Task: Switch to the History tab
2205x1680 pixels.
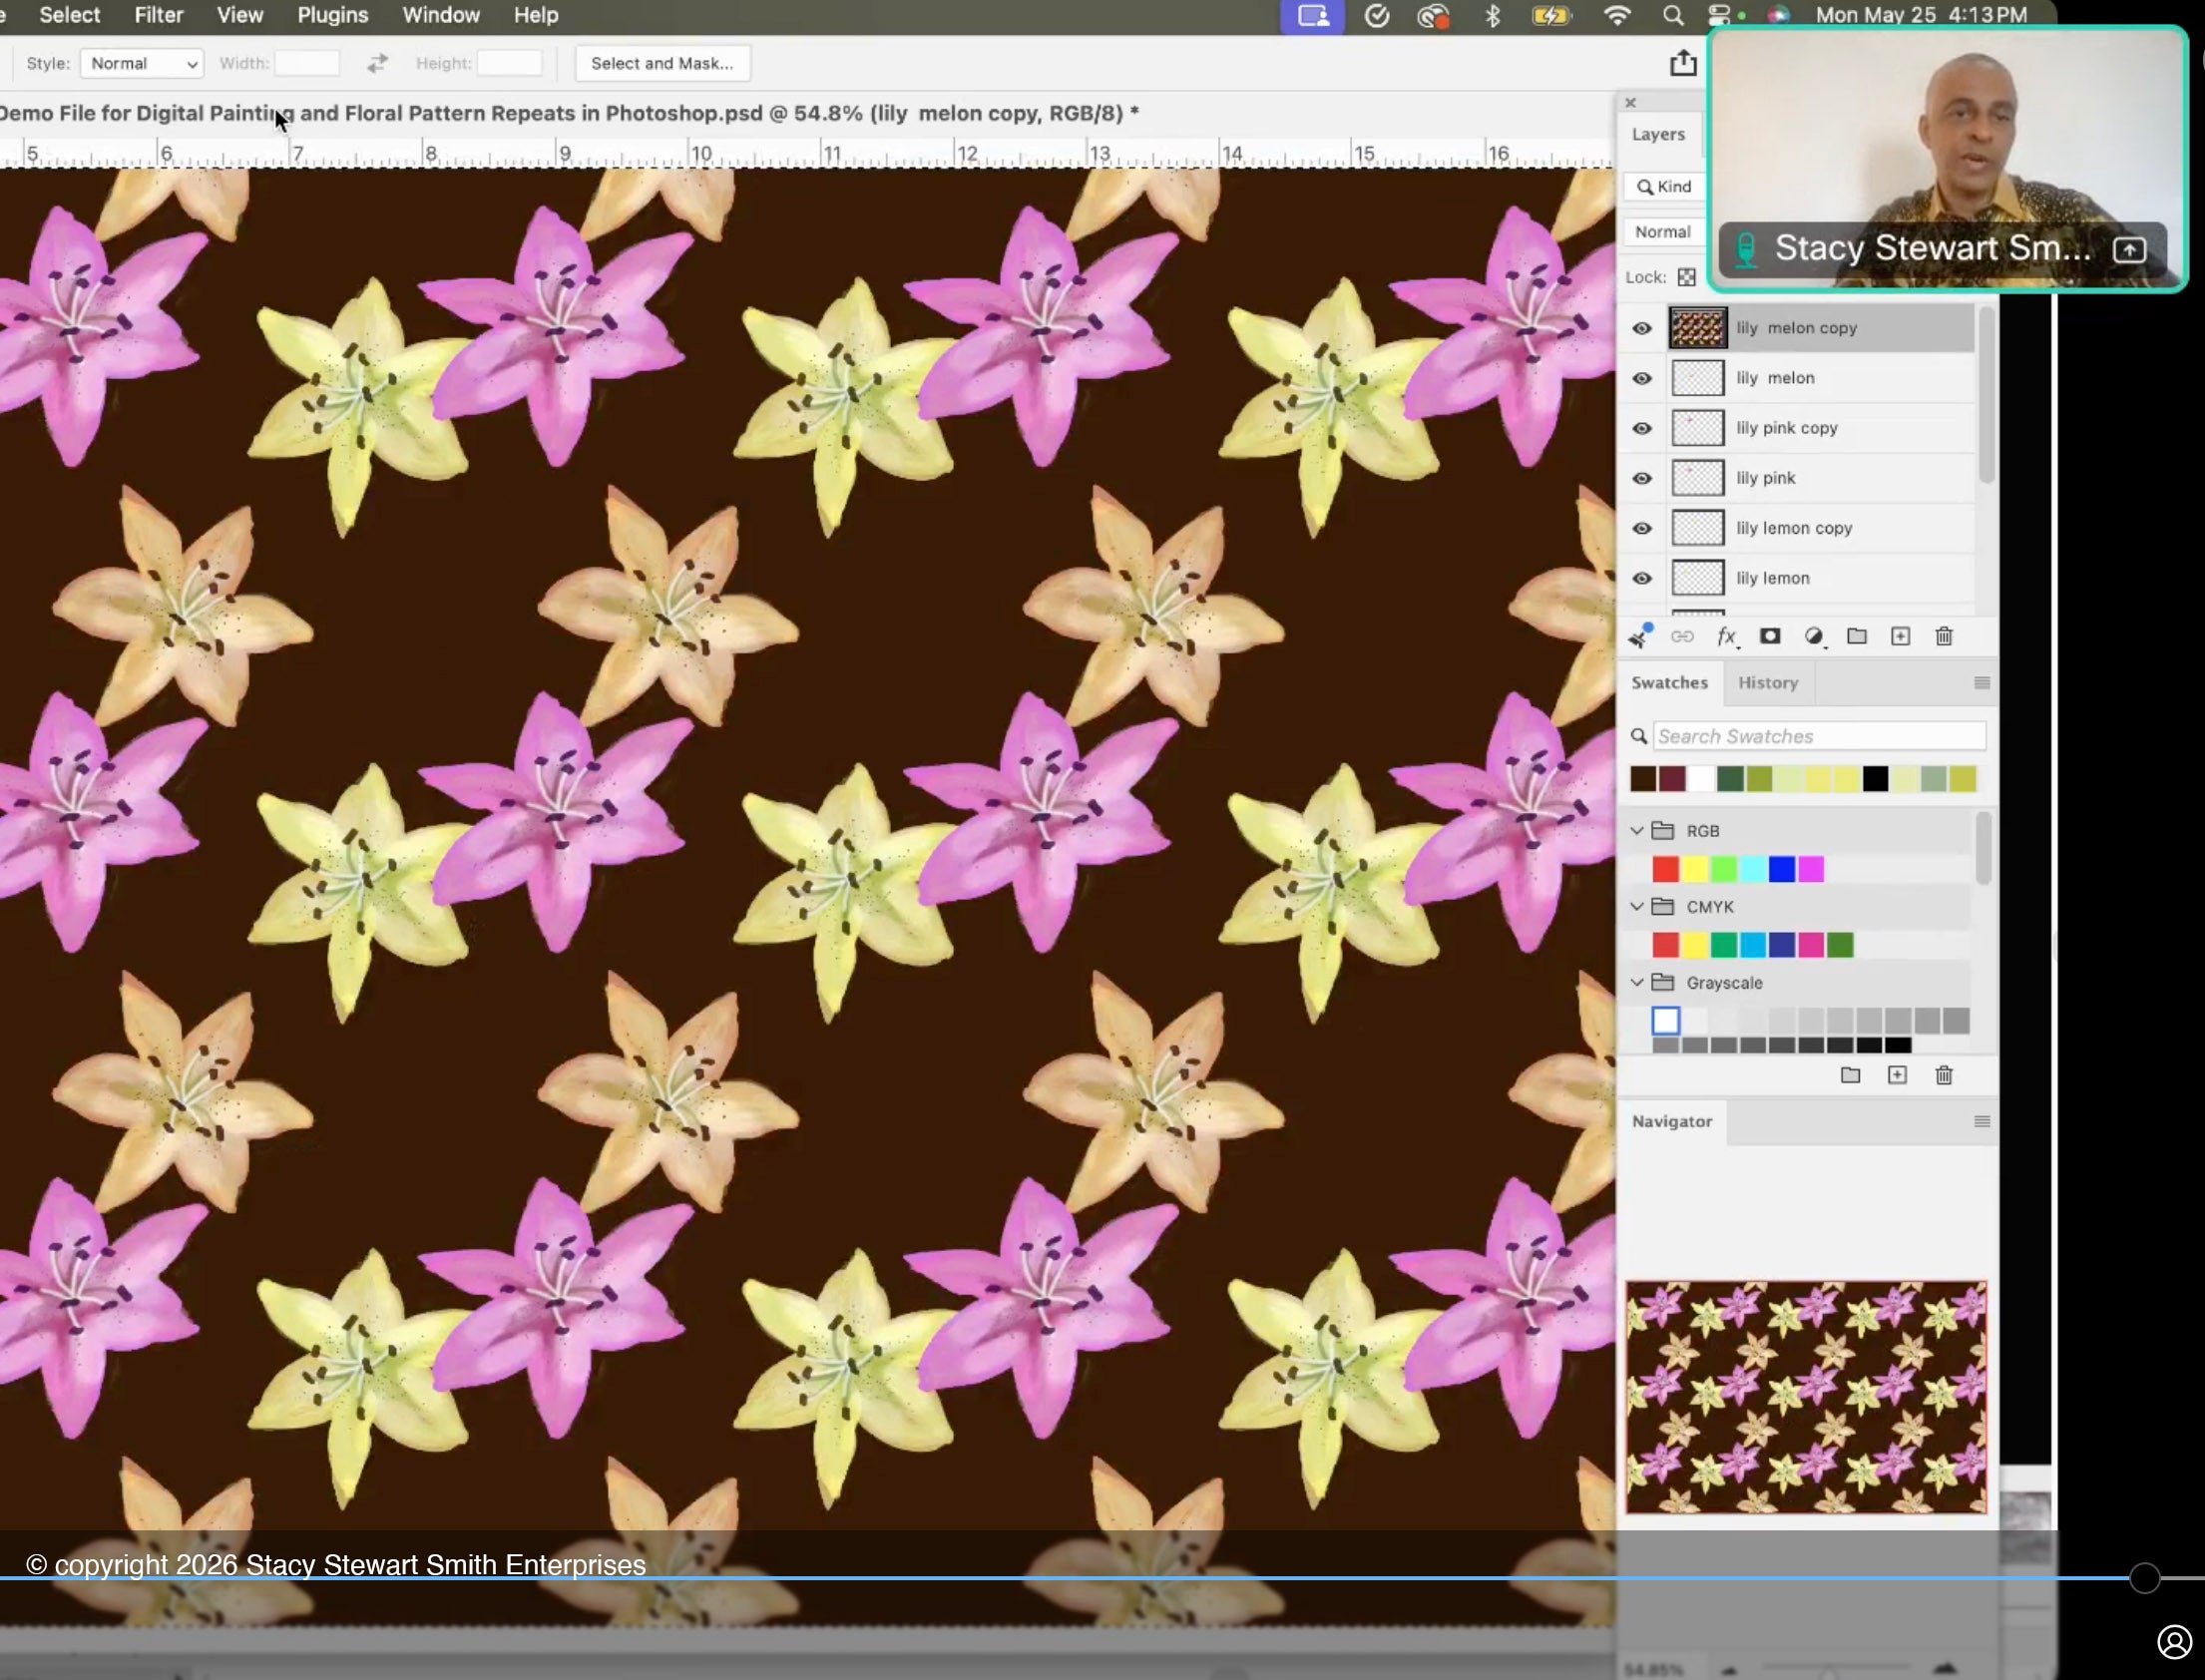Action: pos(1768,683)
